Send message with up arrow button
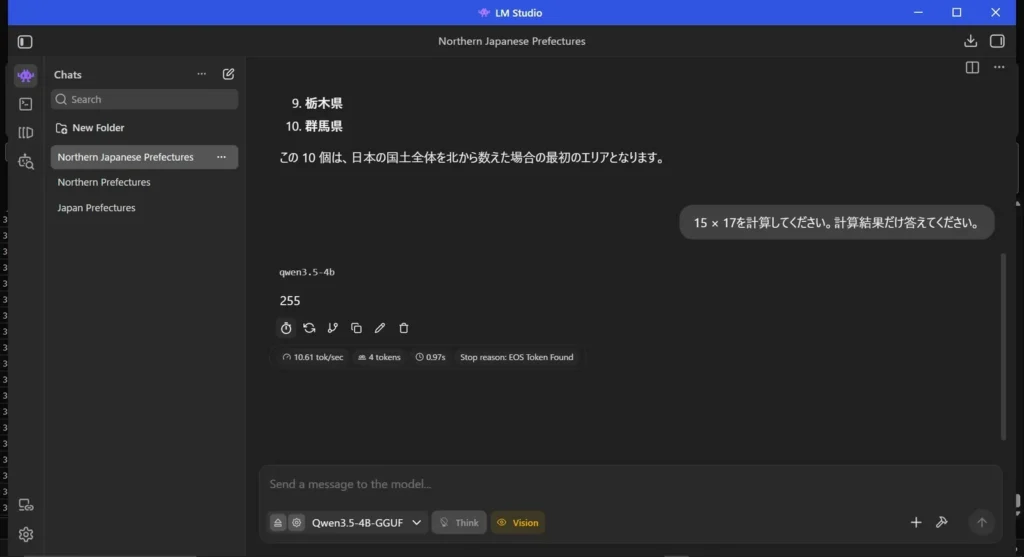The height and width of the screenshot is (557, 1024). tap(981, 522)
